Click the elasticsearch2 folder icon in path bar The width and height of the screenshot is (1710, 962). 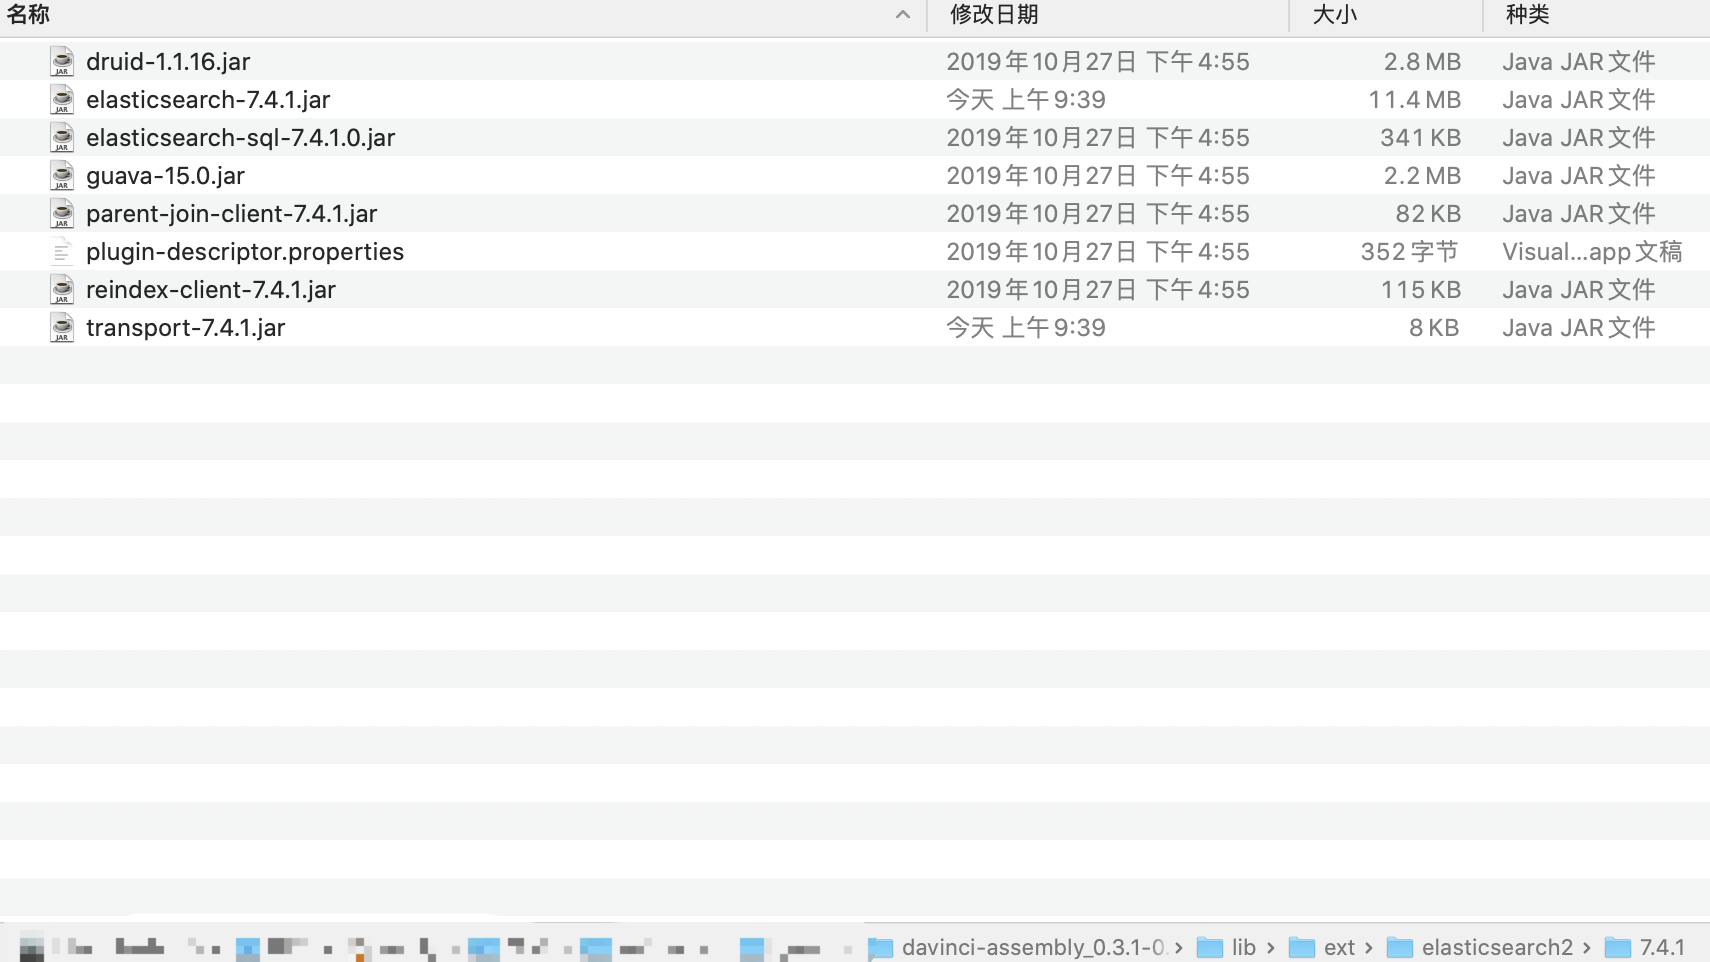(x=1398, y=947)
